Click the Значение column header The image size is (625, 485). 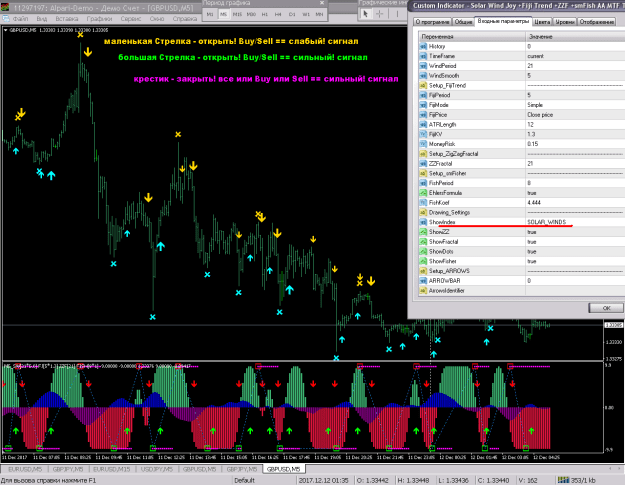(x=575, y=36)
